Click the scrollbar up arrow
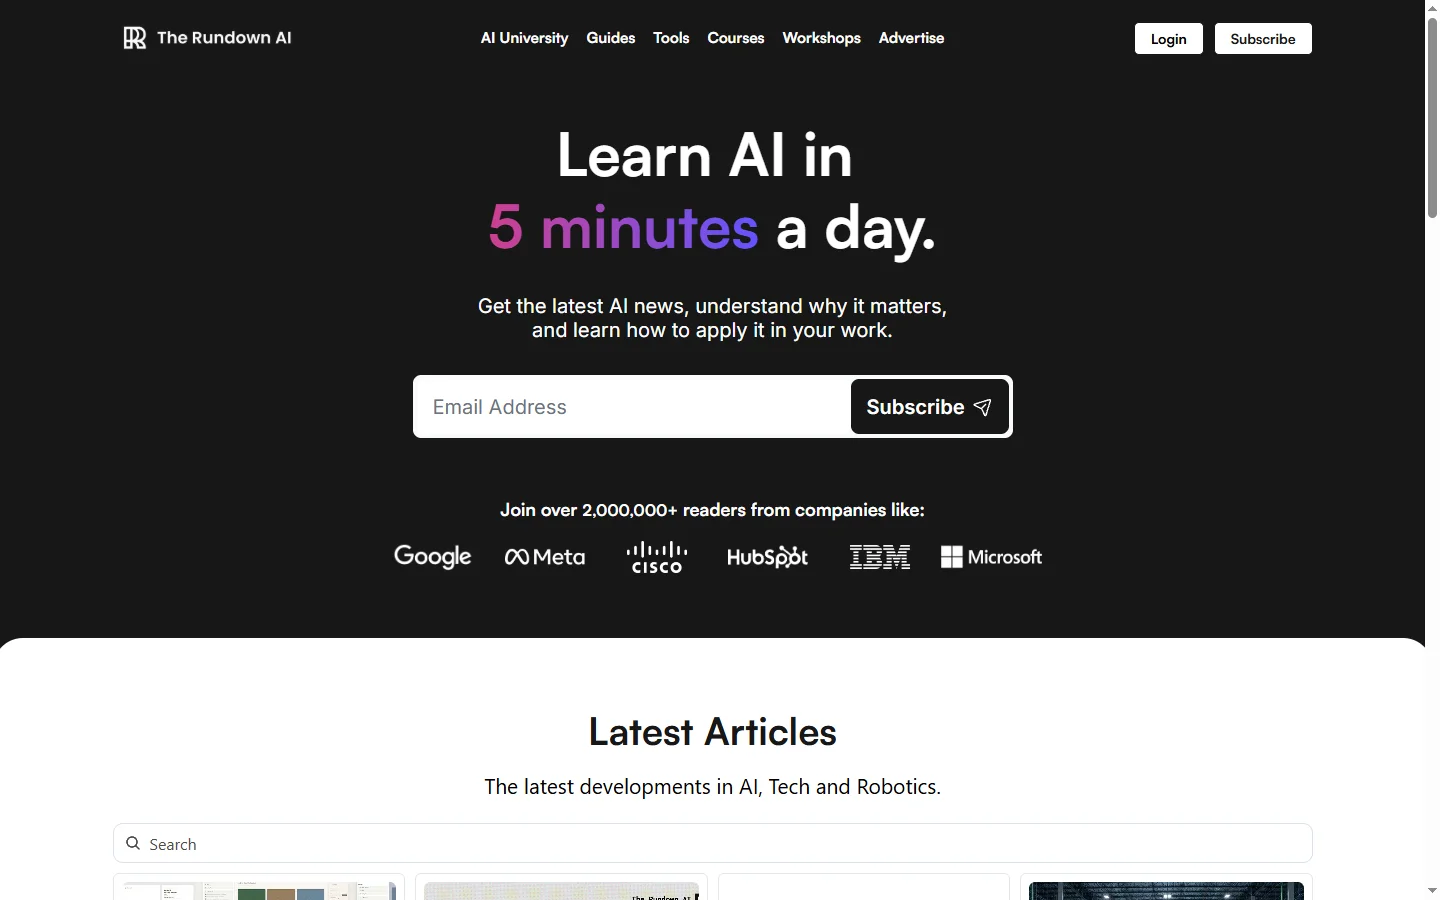 tap(1432, 7)
